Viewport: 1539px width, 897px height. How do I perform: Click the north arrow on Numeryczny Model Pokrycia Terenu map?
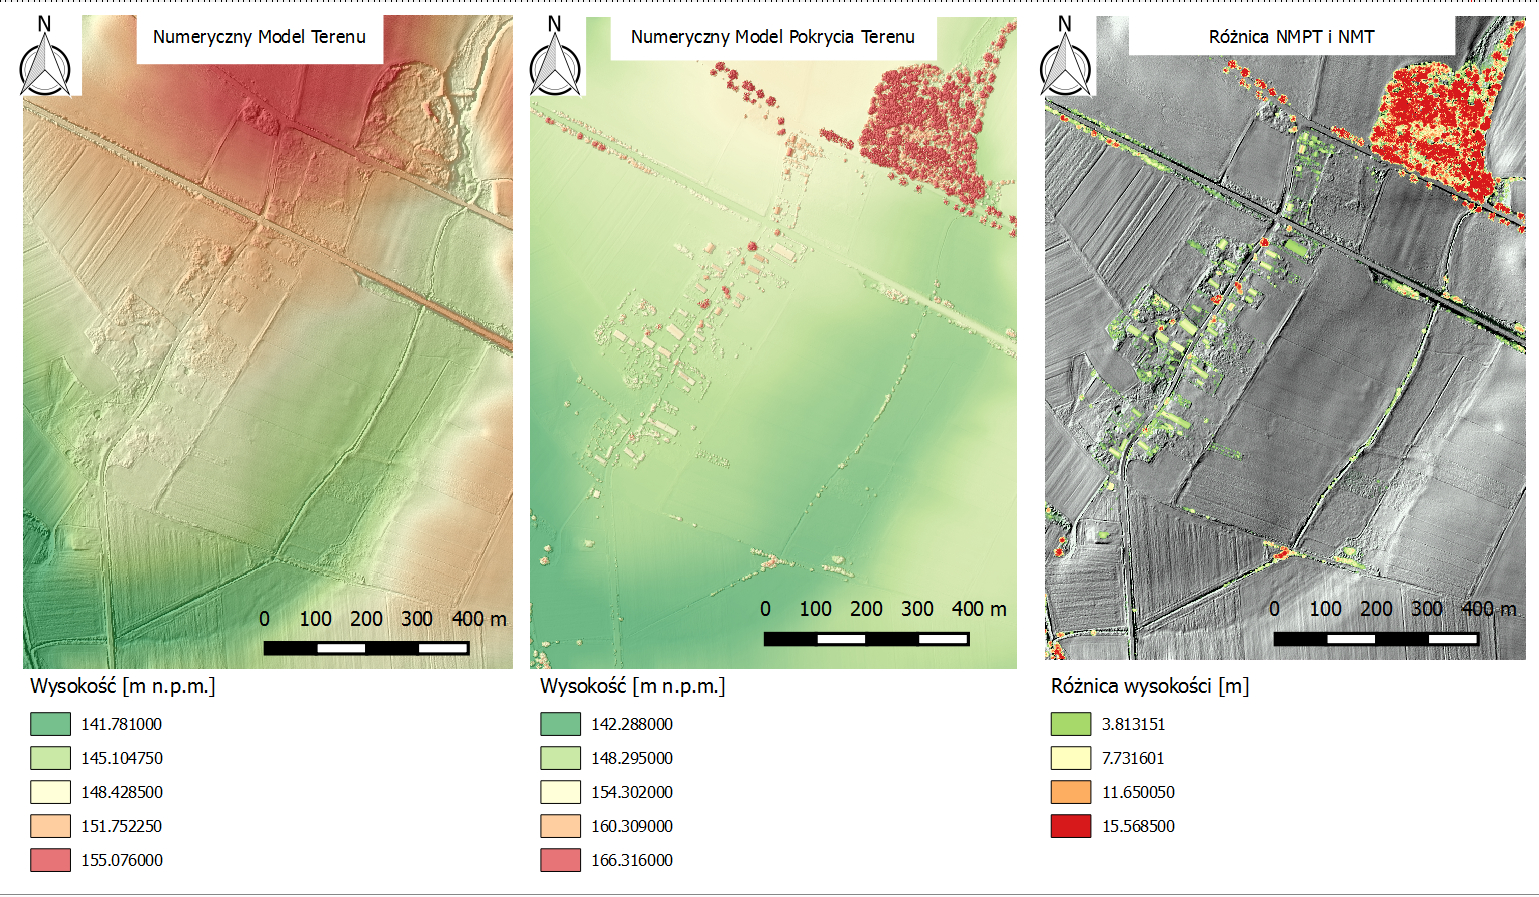[x=555, y=56]
